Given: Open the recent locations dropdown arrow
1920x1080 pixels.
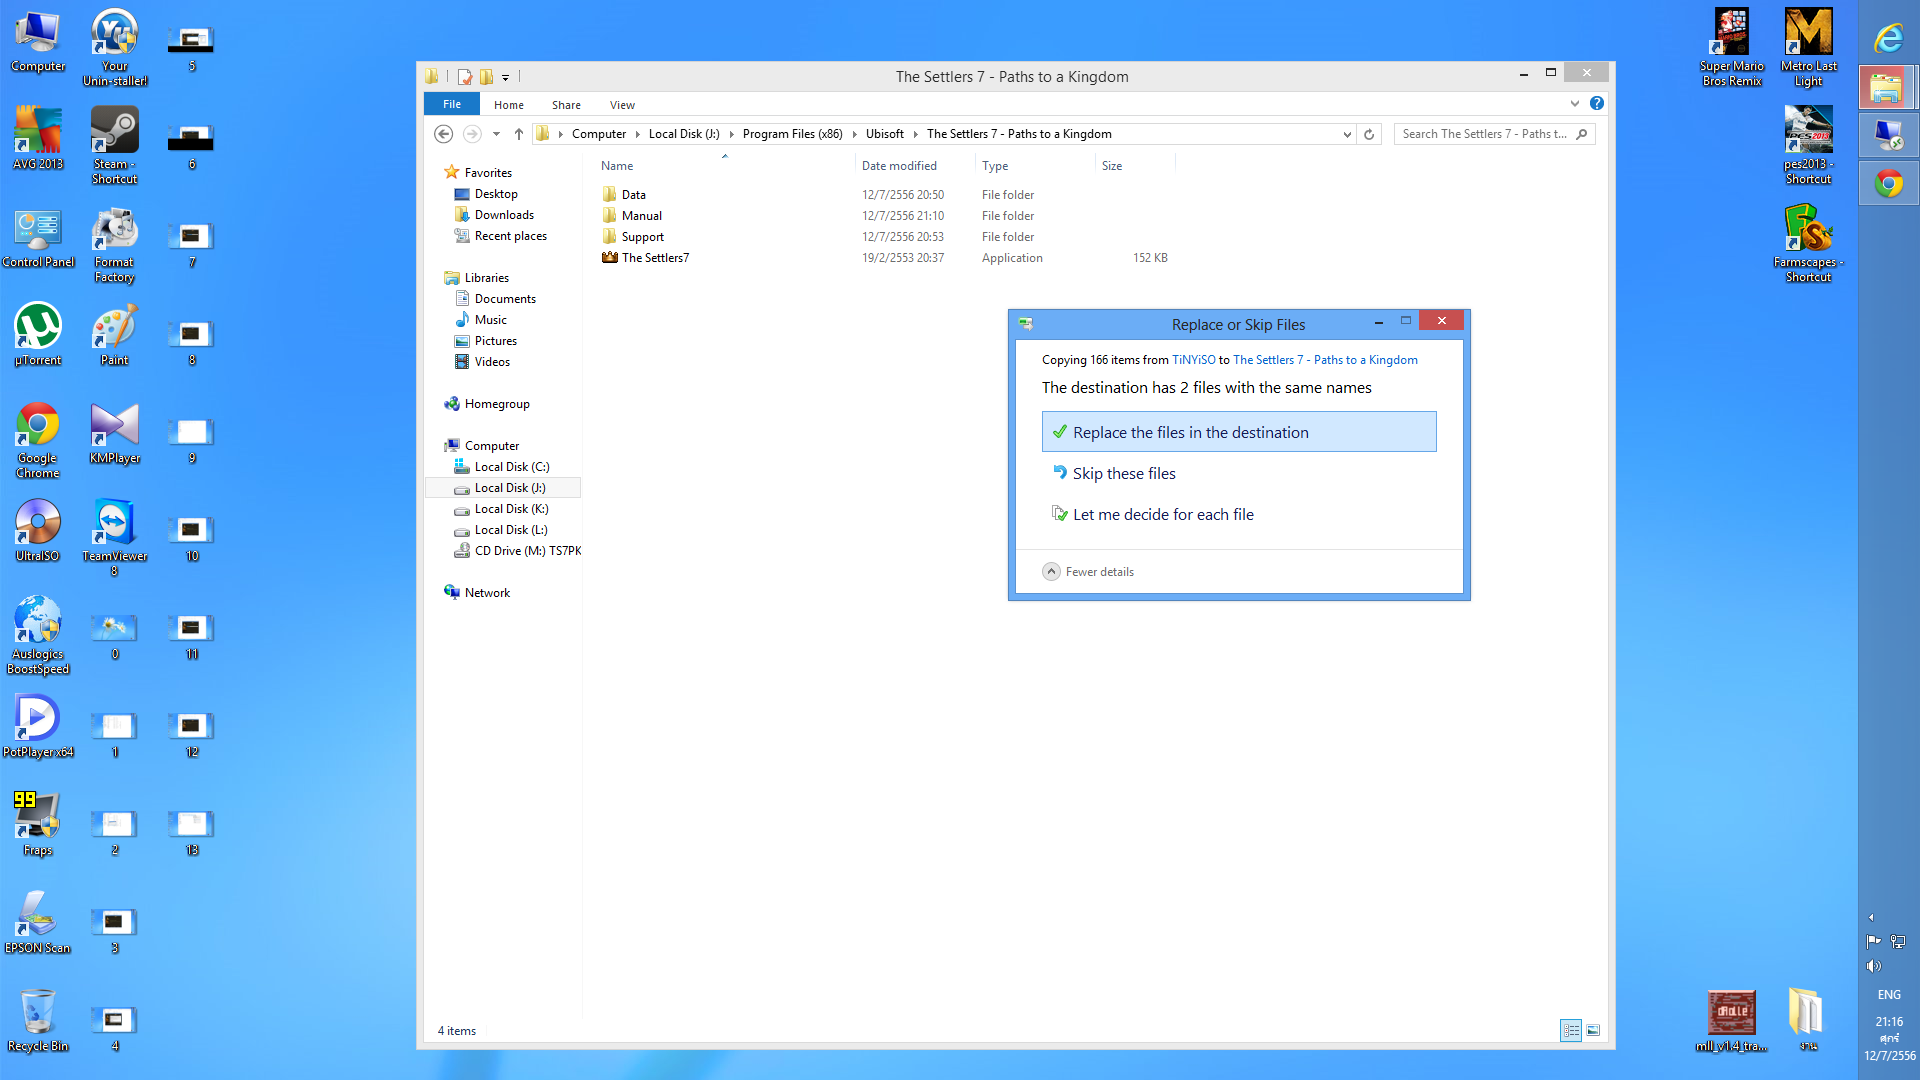Looking at the screenshot, I should [496, 134].
